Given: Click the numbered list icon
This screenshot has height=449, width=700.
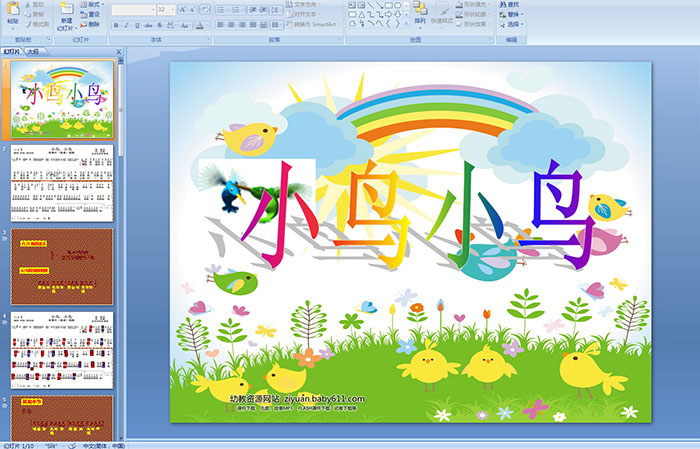Looking at the screenshot, I should (237, 10).
